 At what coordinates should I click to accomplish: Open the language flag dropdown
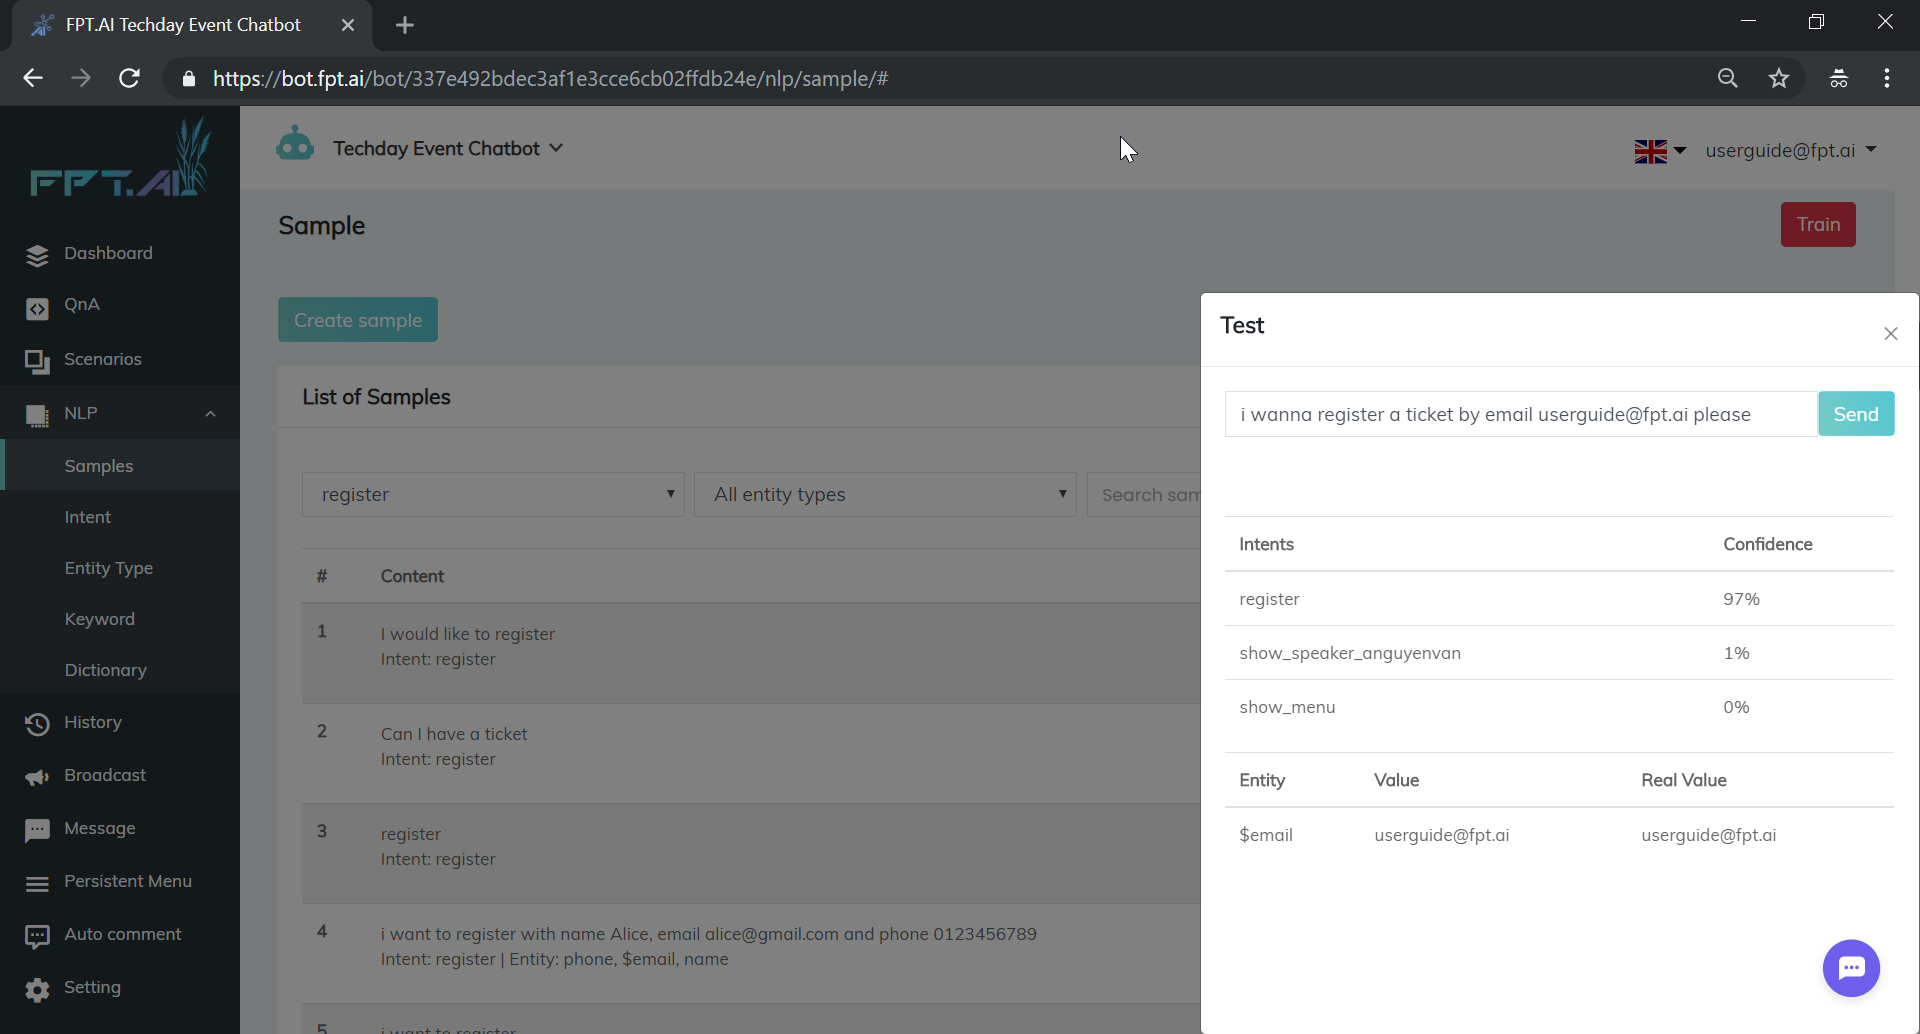coord(1660,151)
